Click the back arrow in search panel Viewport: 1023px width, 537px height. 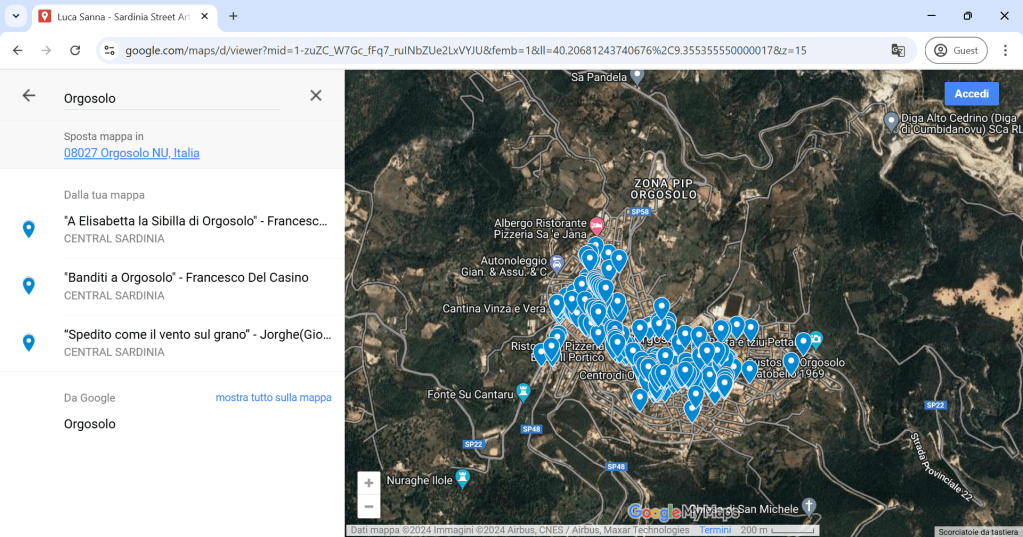pyautogui.click(x=29, y=96)
